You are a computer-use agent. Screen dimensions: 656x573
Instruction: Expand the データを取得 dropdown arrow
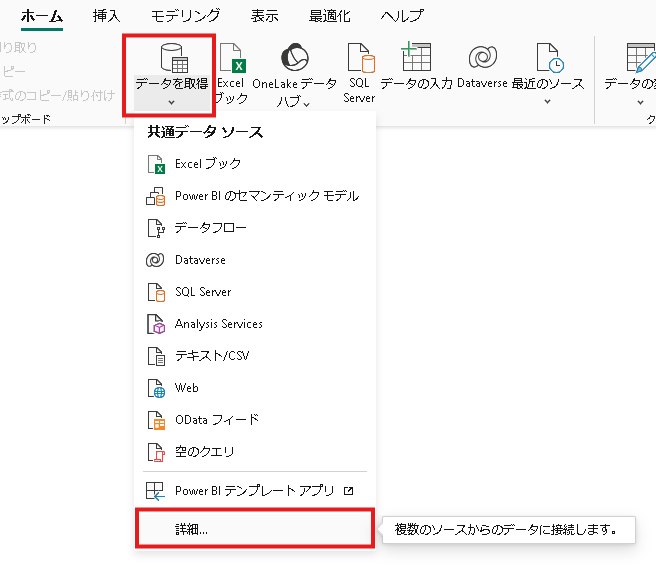click(172, 102)
